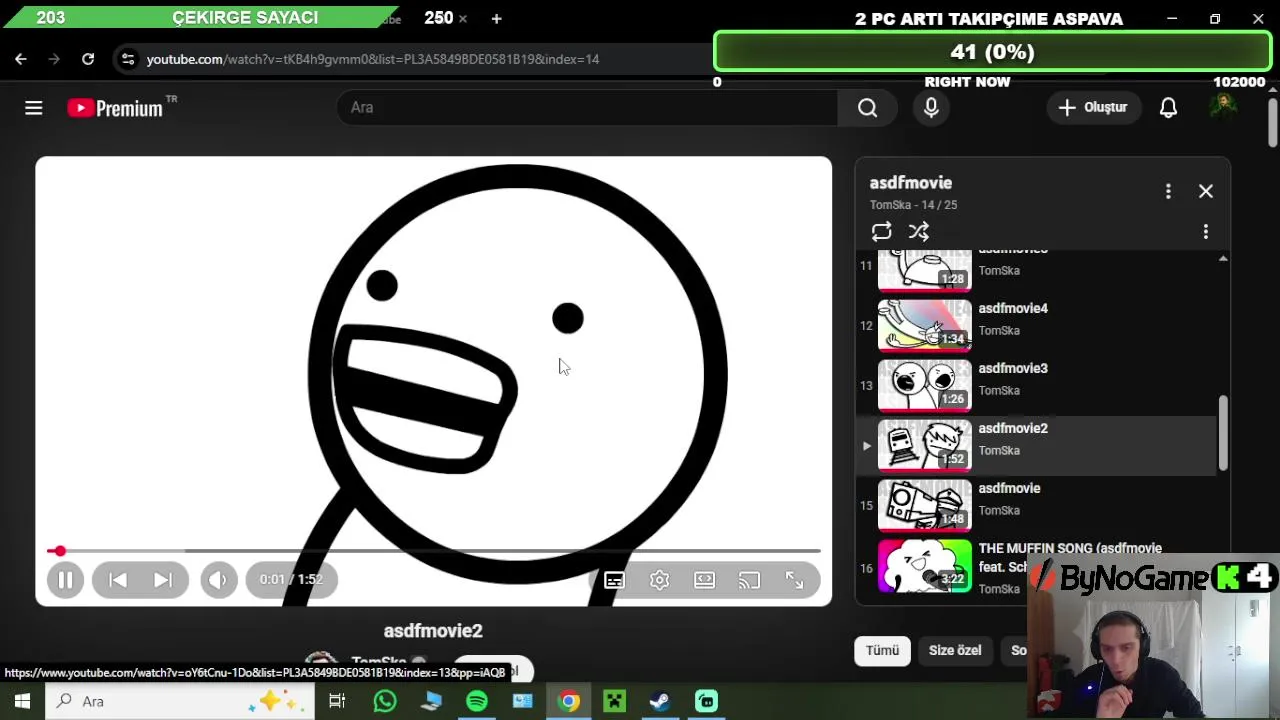Viewport: 1280px width, 720px height.
Task: Pause the video
Action: coord(65,580)
